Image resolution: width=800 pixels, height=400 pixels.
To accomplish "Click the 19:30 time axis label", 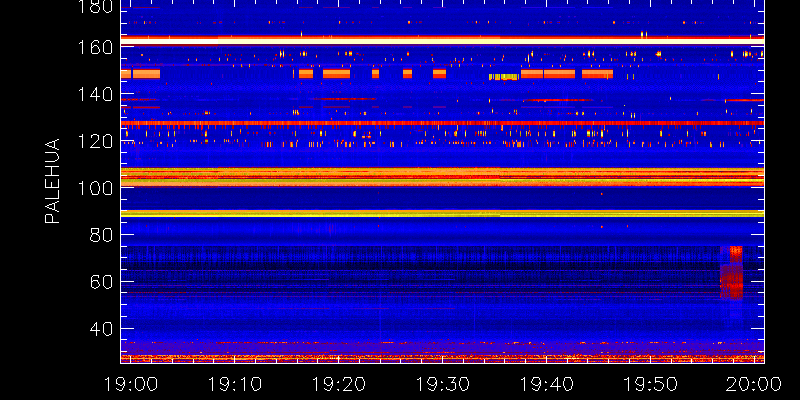I will click(x=442, y=384).
